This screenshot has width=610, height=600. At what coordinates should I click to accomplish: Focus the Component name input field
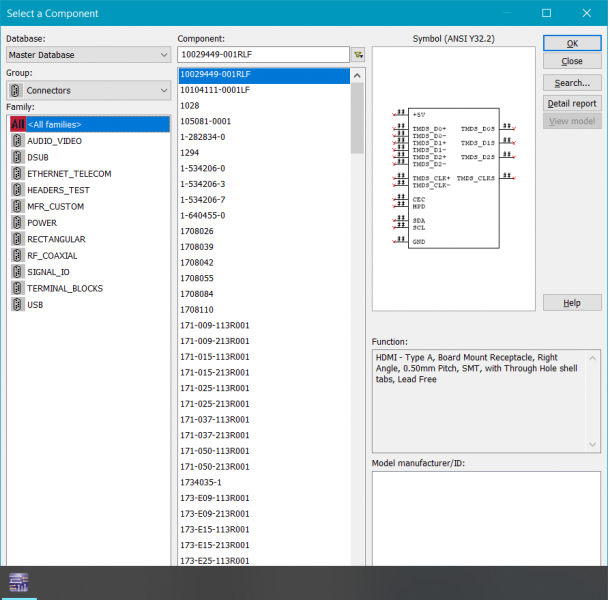[263, 54]
